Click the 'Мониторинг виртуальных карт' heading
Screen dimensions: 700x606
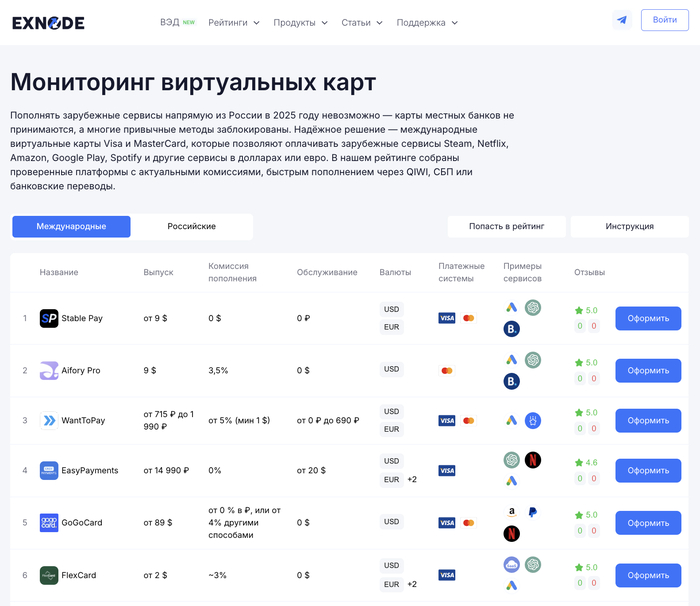193,82
